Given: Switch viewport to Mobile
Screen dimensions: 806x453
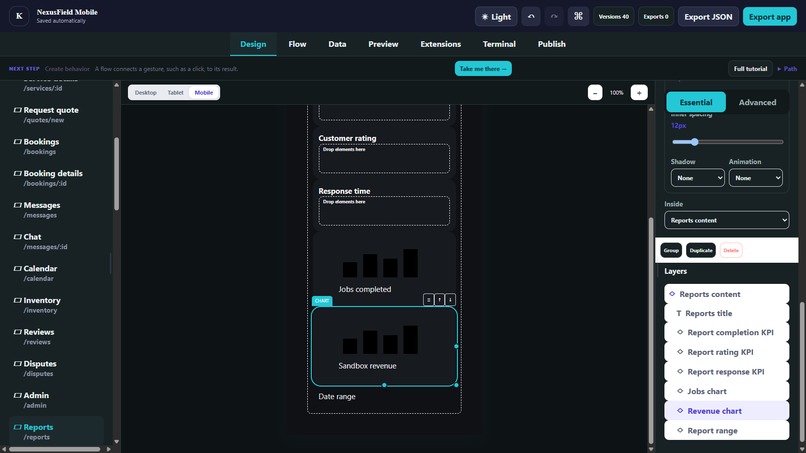Looking at the screenshot, I should 204,93.
